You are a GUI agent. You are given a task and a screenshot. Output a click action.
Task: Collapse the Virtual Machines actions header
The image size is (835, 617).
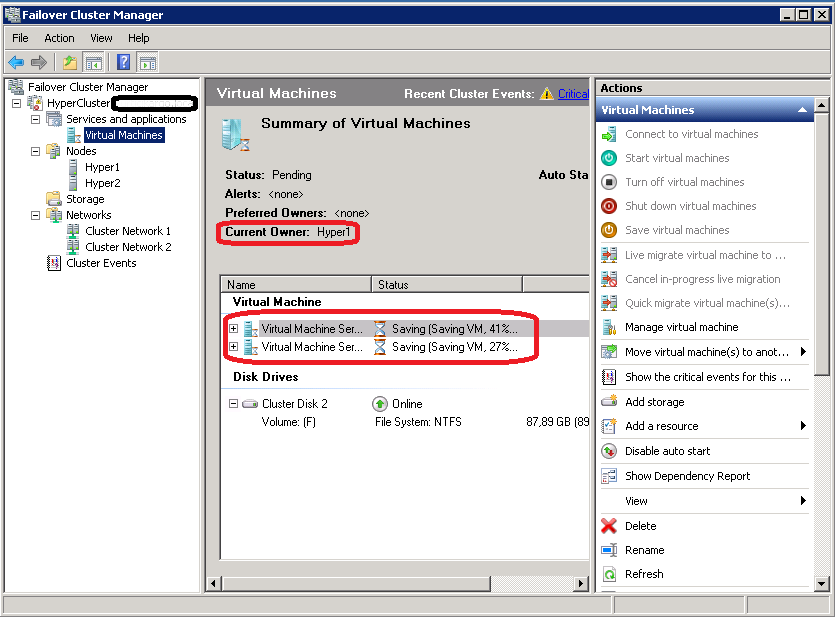coord(802,110)
